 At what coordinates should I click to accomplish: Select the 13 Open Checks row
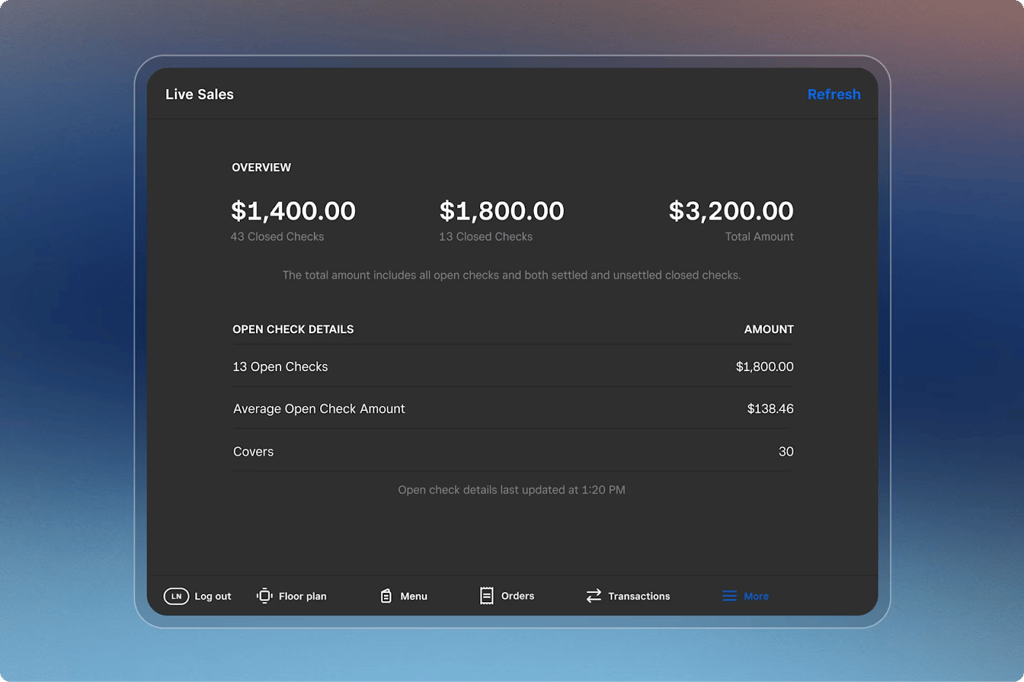(512, 367)
